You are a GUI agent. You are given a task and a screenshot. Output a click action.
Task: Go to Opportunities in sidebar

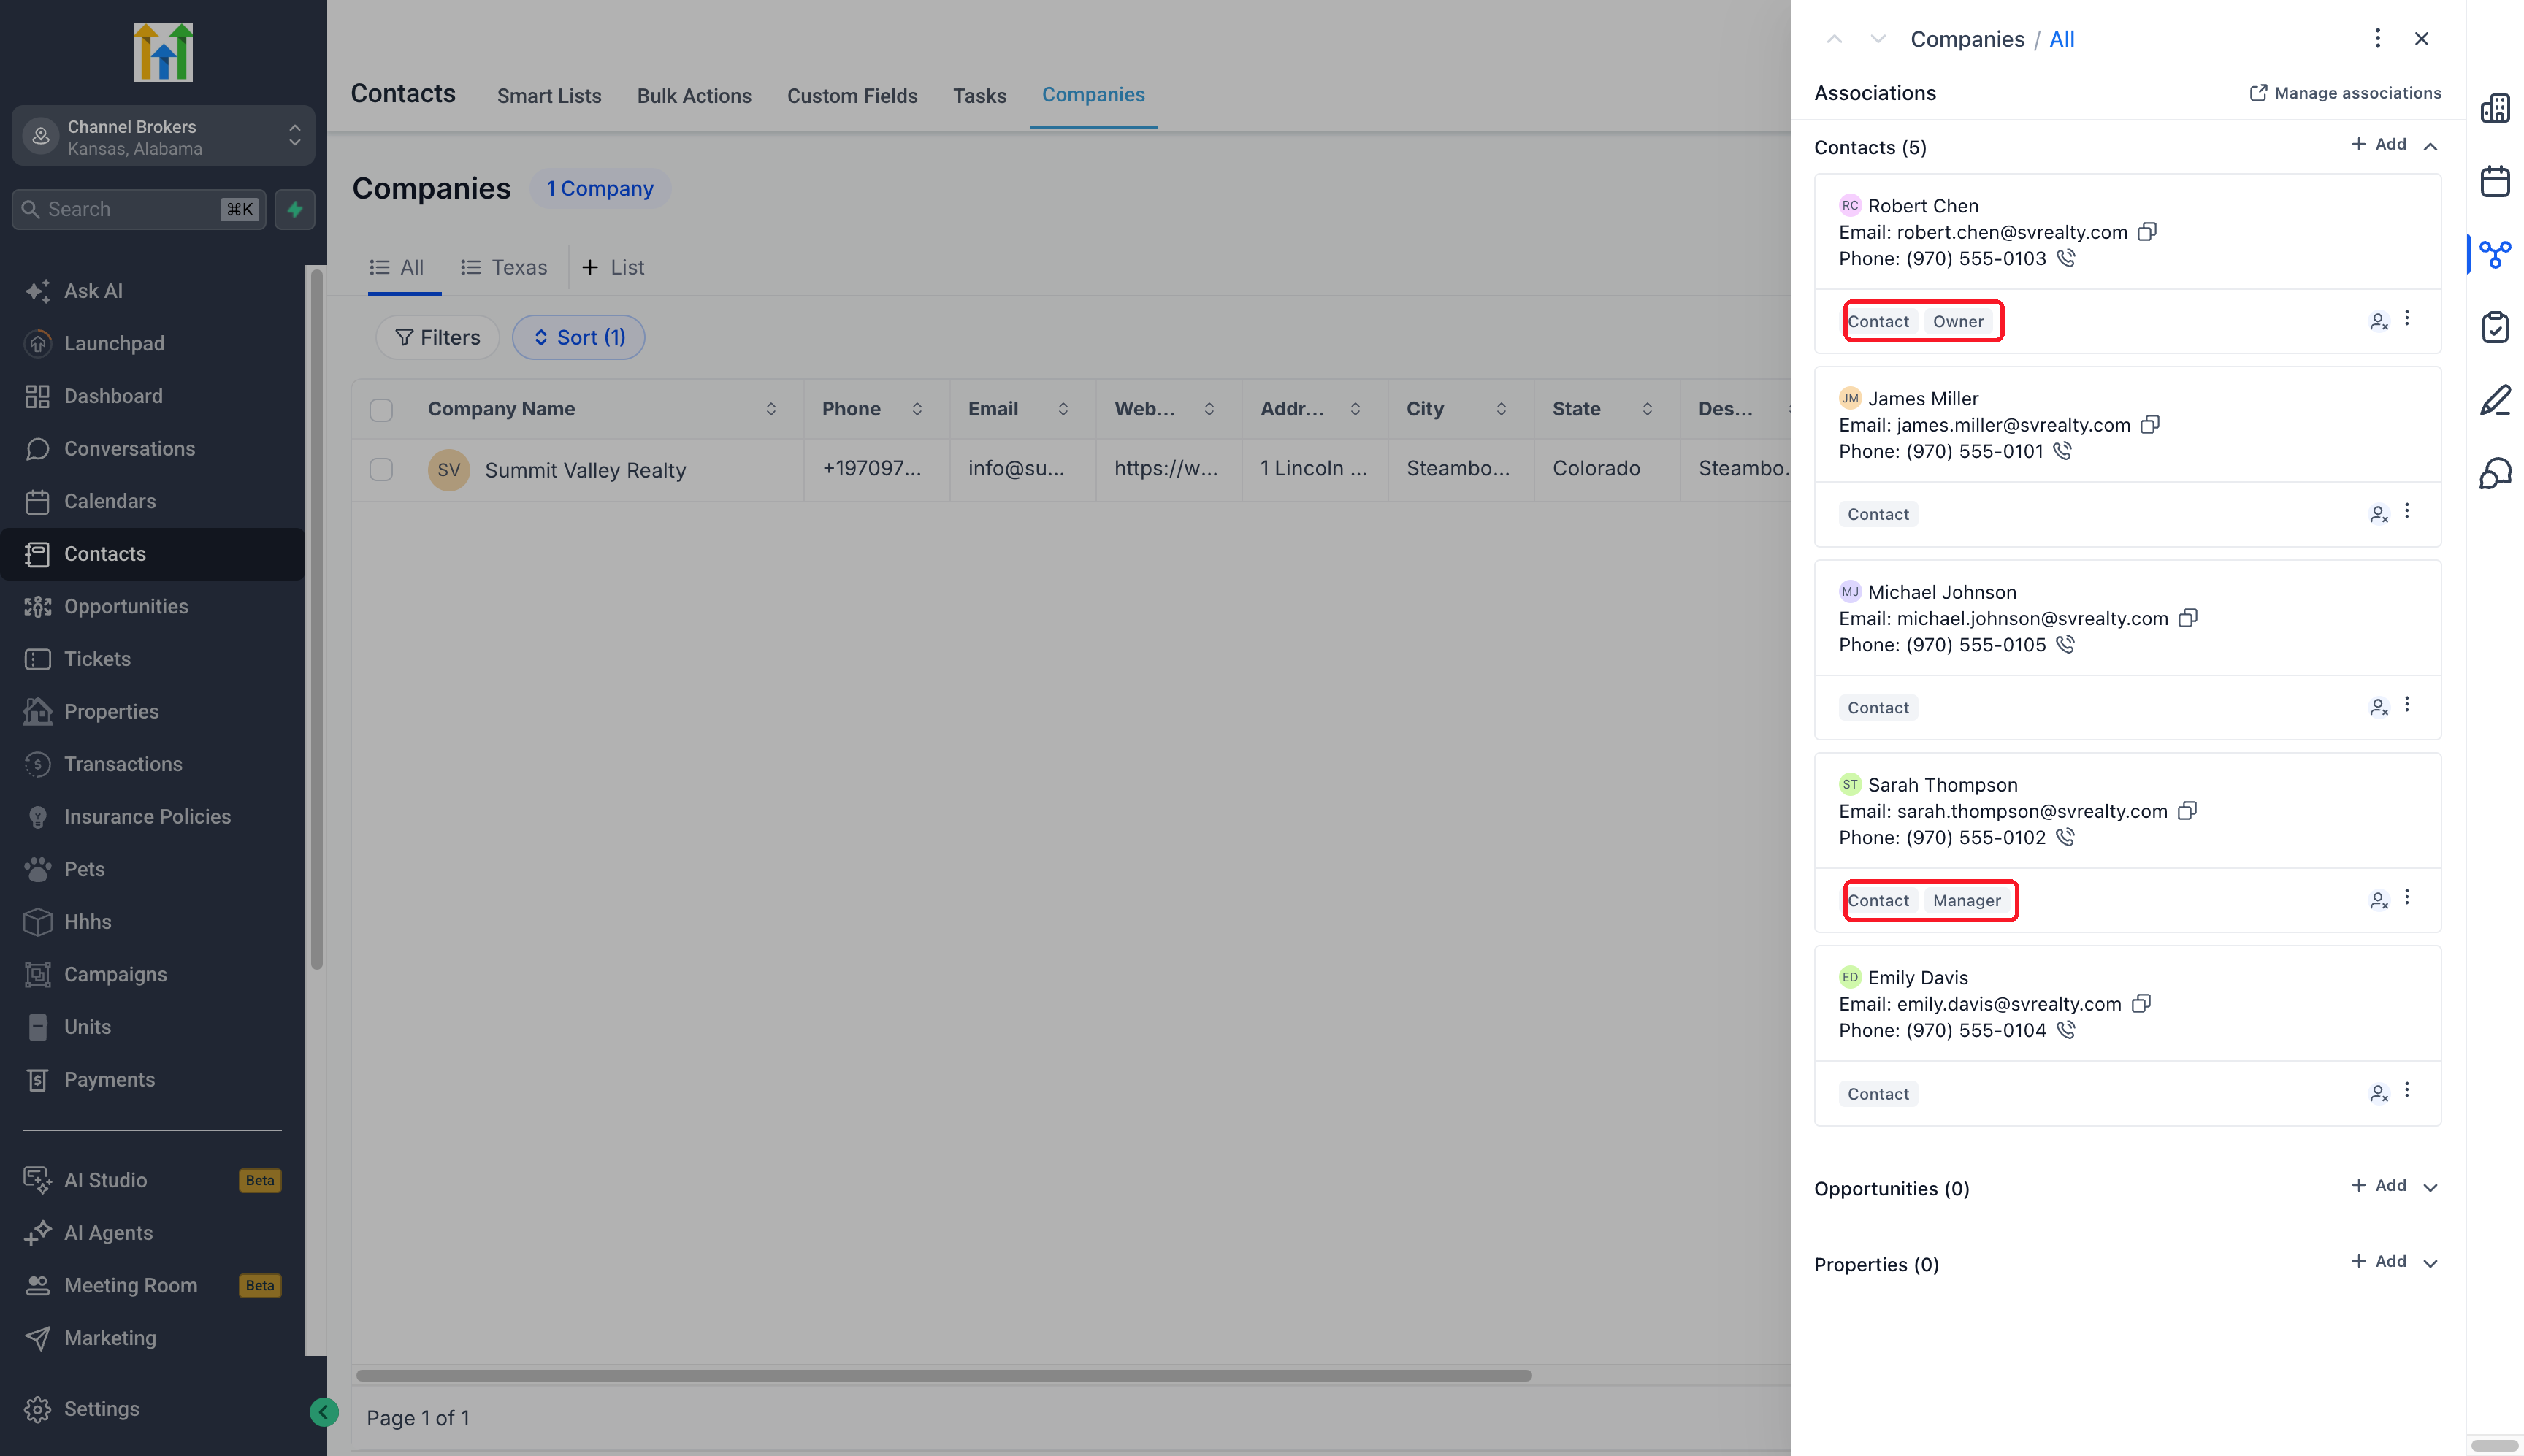tap(126, 606)
